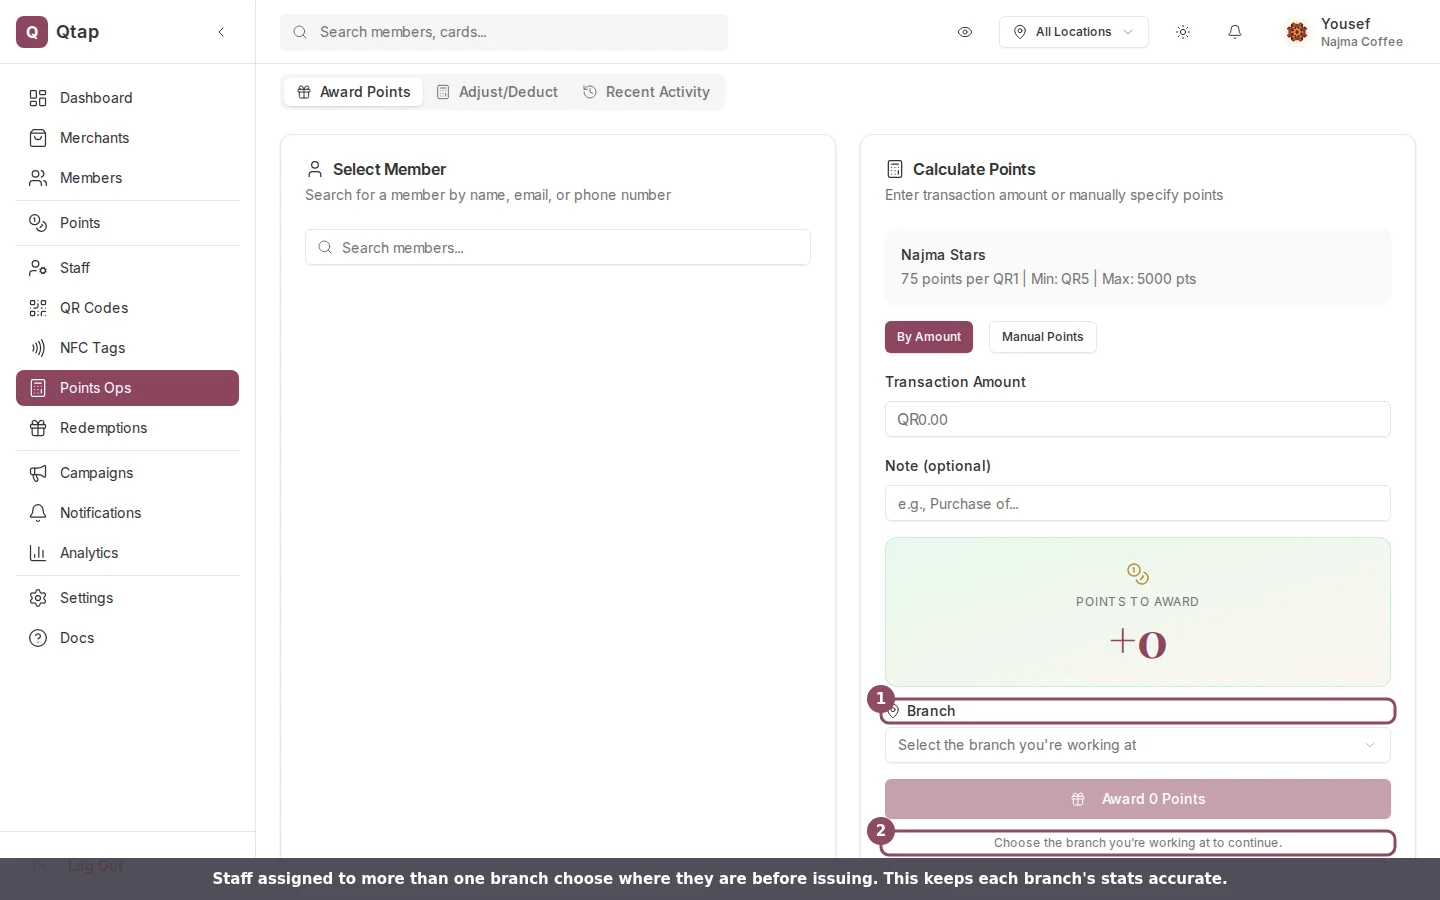This screenshot has height=900, width=1440.
Task: Click the Dashboard grid icon
Action: [x=38, y=98]
